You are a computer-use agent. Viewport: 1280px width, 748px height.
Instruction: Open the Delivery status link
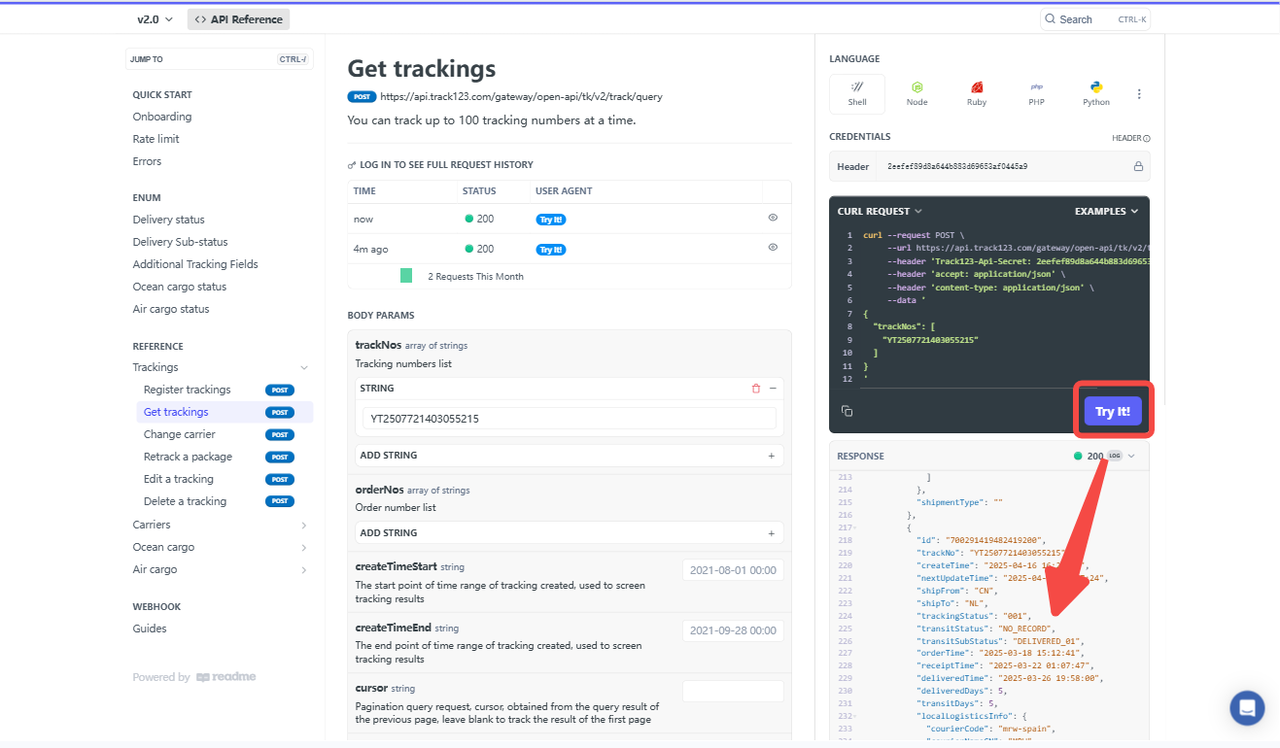click(x=168, y=220)
